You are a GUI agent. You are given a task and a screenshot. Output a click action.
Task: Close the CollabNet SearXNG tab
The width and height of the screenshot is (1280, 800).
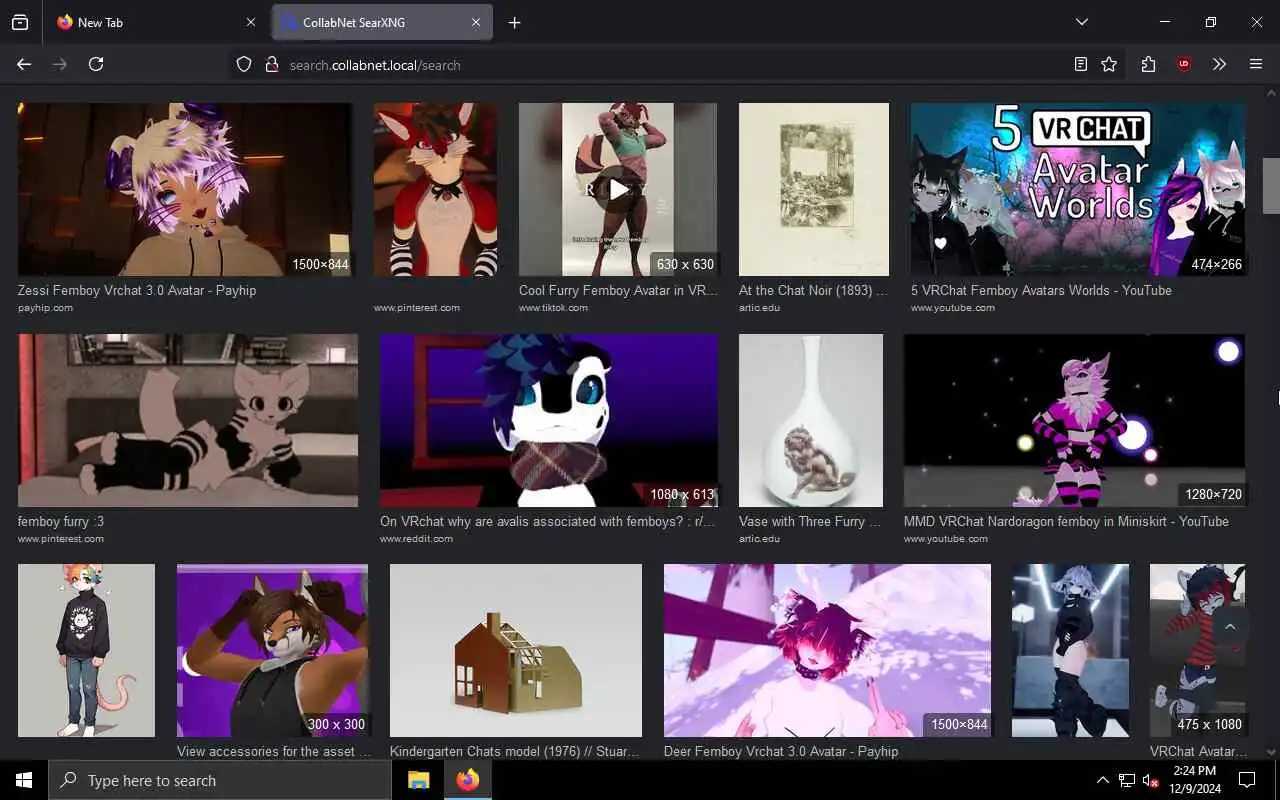click(x=476, y=22)
